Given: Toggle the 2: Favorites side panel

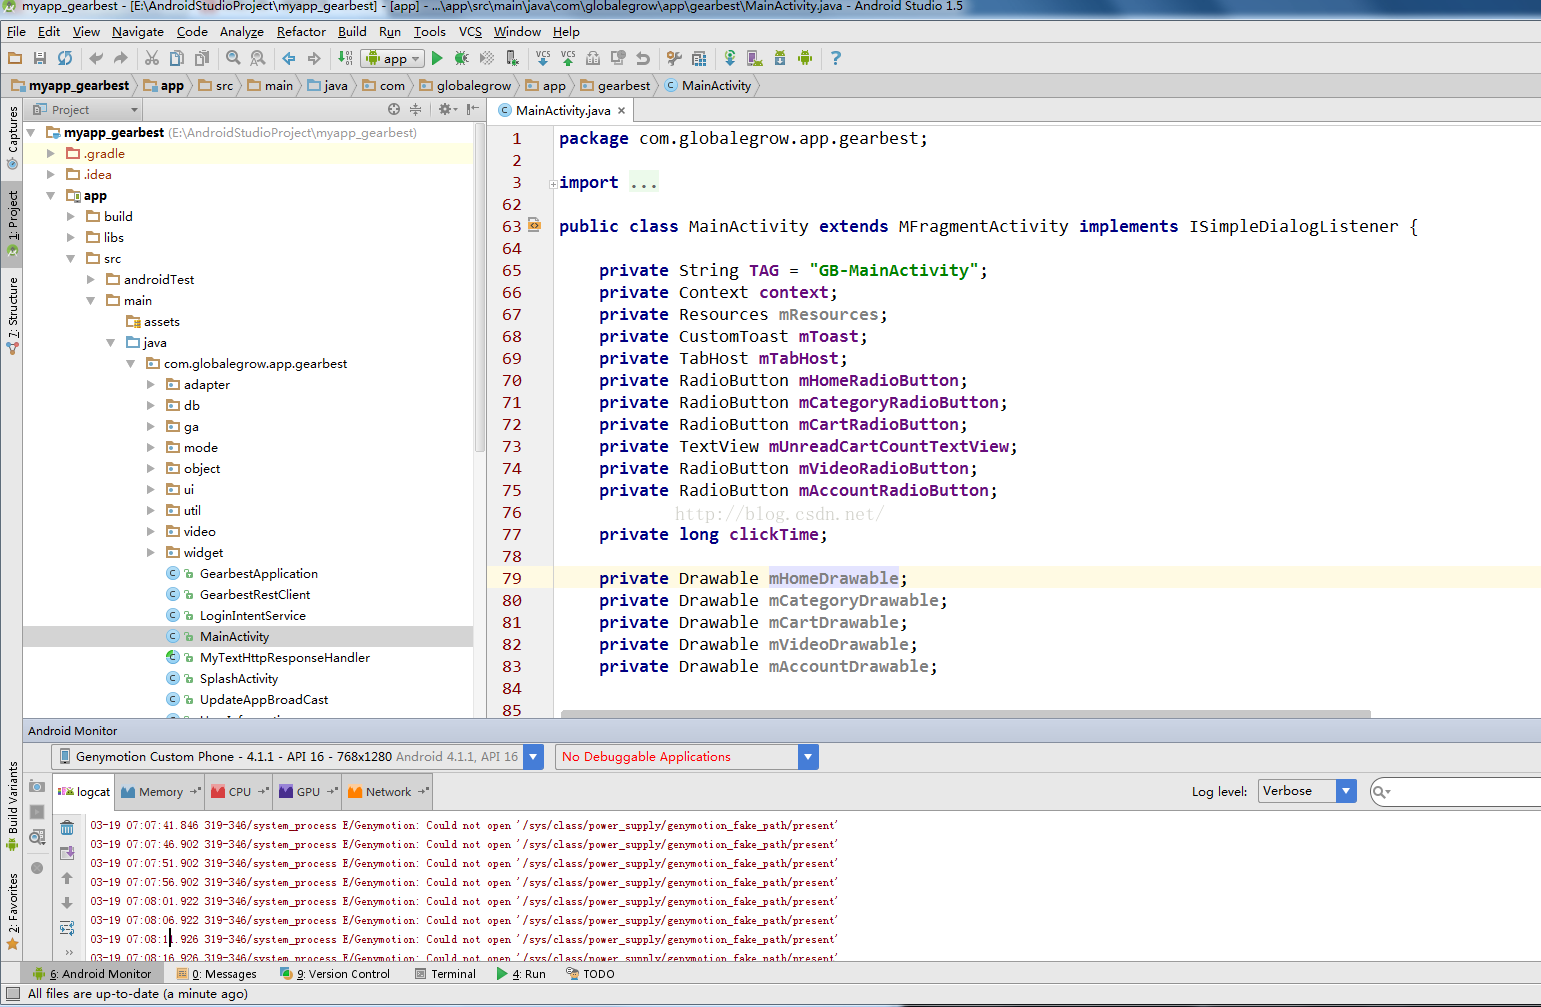Looking at the screenshot, I should pos(12,910).
